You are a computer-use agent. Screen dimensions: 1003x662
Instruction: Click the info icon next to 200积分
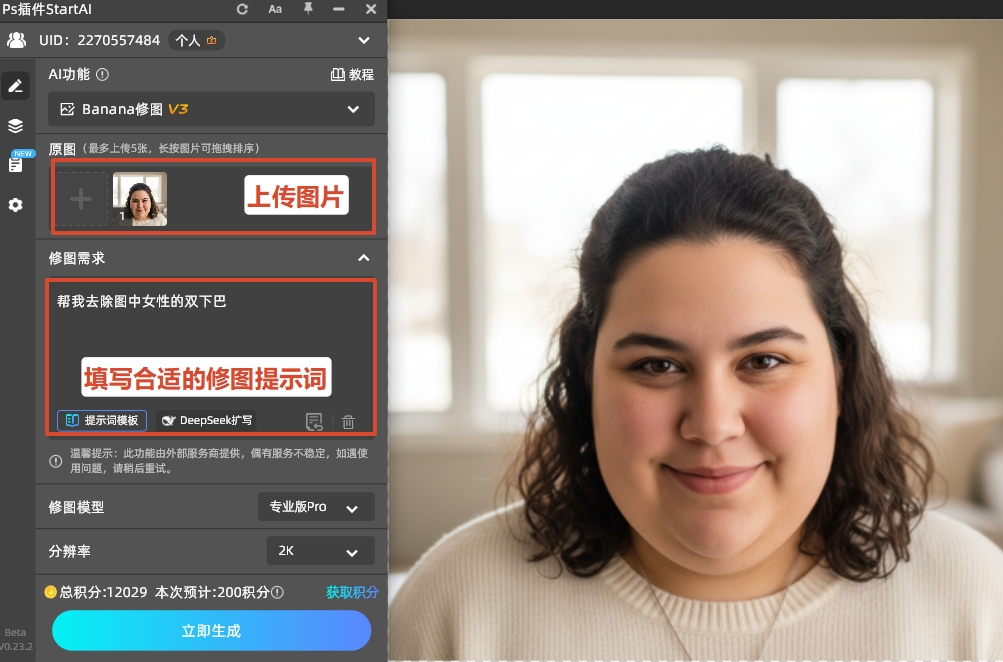pyautogui.click(x=277, y=592)
